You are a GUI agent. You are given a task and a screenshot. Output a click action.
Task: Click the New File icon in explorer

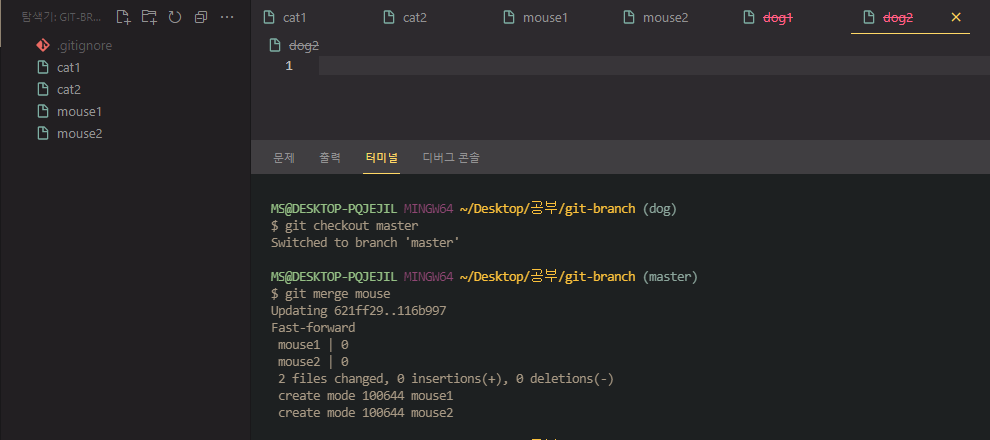tap(124, 17)
